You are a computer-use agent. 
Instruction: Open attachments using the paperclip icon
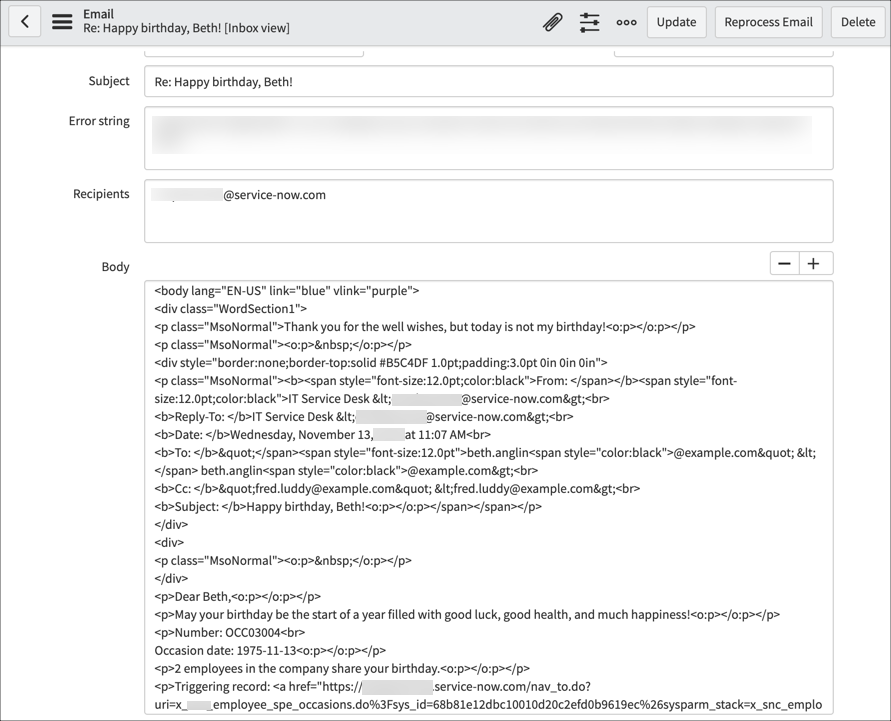553,21
